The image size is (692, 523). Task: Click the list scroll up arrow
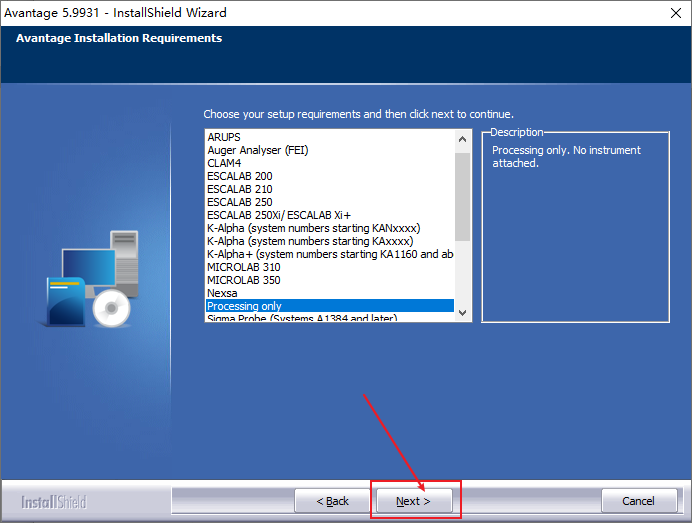tap(463, 139)
